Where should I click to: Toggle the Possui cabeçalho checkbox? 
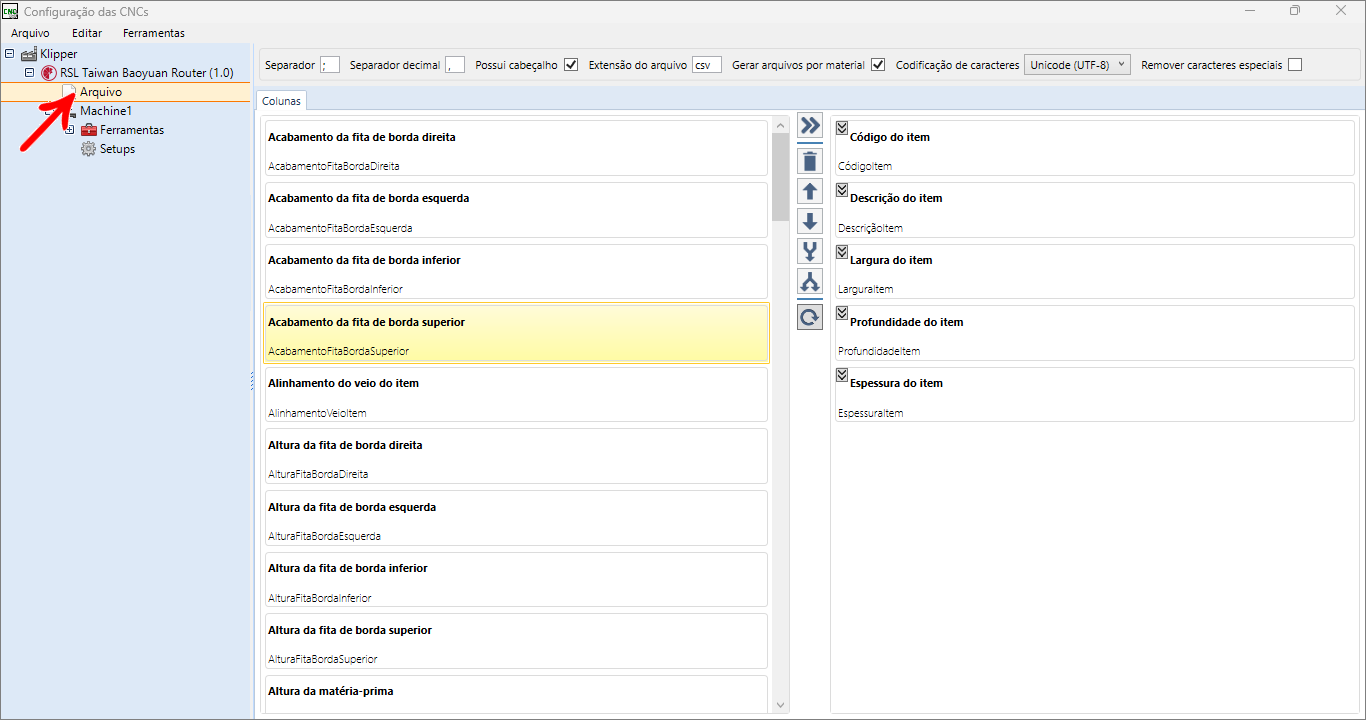click(x=571, y=65)
